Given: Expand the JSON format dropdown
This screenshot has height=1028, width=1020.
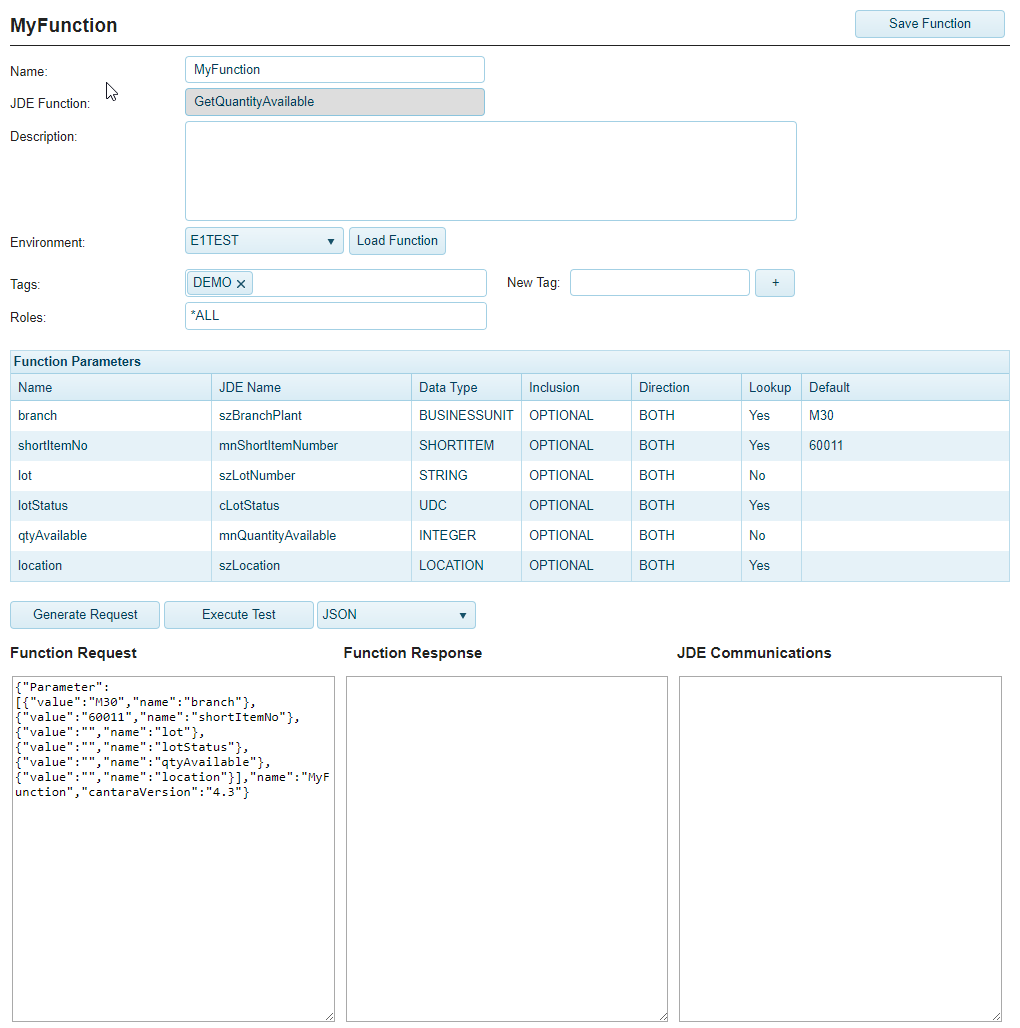Looking at the screenshot, I should tap(395, 615).
